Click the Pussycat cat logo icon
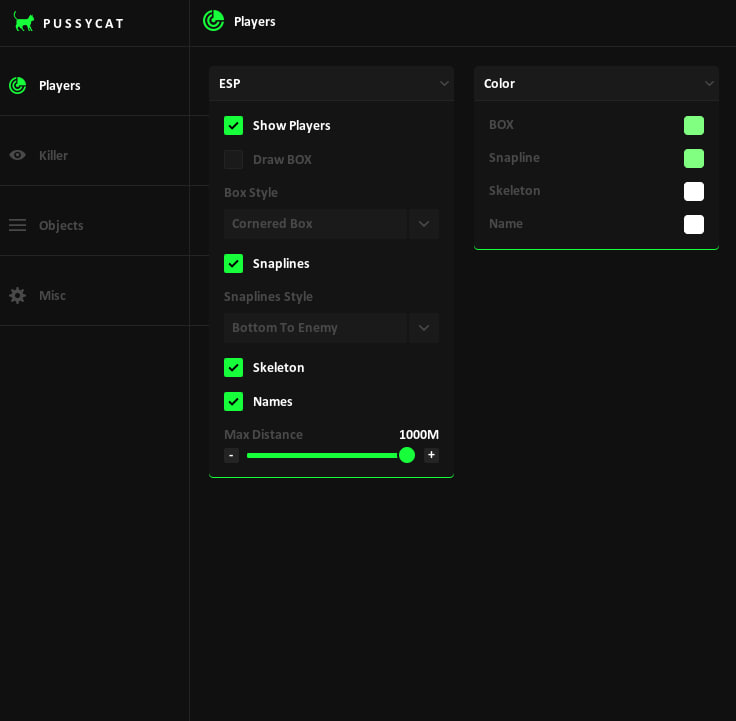This screenshot has height=721, width=736. click(23, 21)
